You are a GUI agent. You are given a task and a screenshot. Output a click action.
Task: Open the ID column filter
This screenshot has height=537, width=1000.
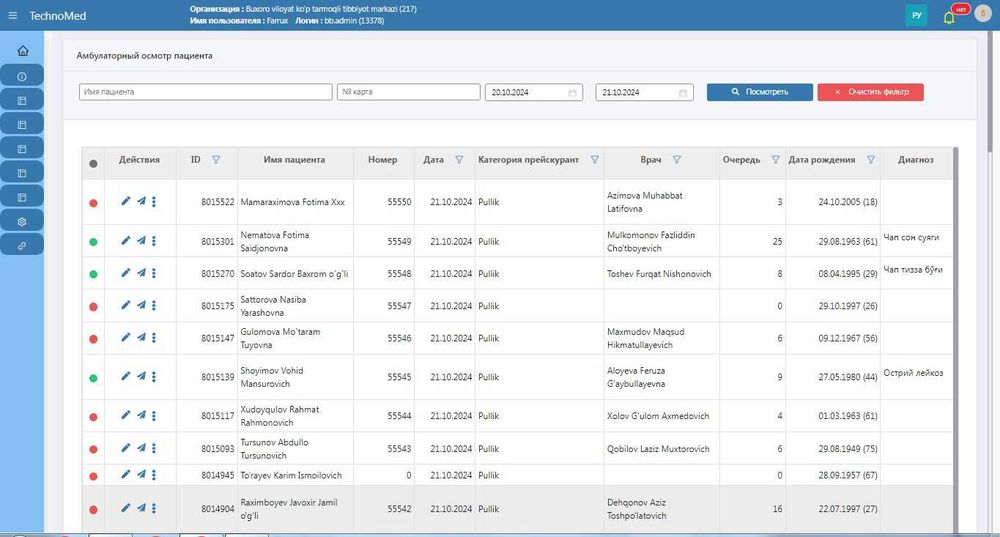tap(216, 160)
